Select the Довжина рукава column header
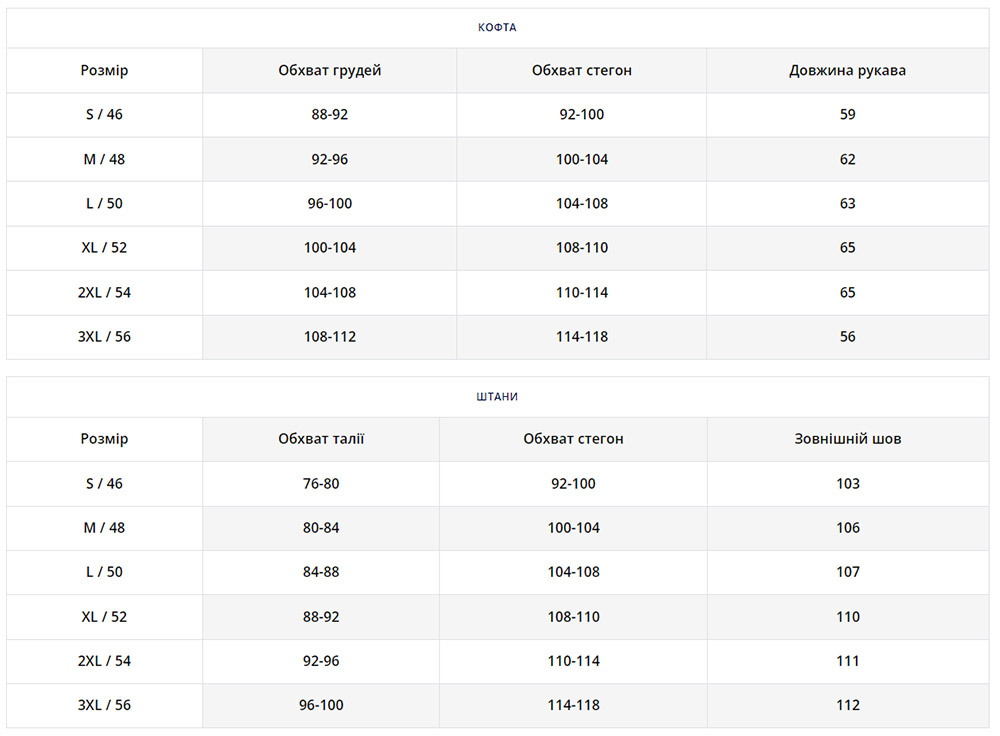This screenshot has width=1000, height=736. coord(847,71)
